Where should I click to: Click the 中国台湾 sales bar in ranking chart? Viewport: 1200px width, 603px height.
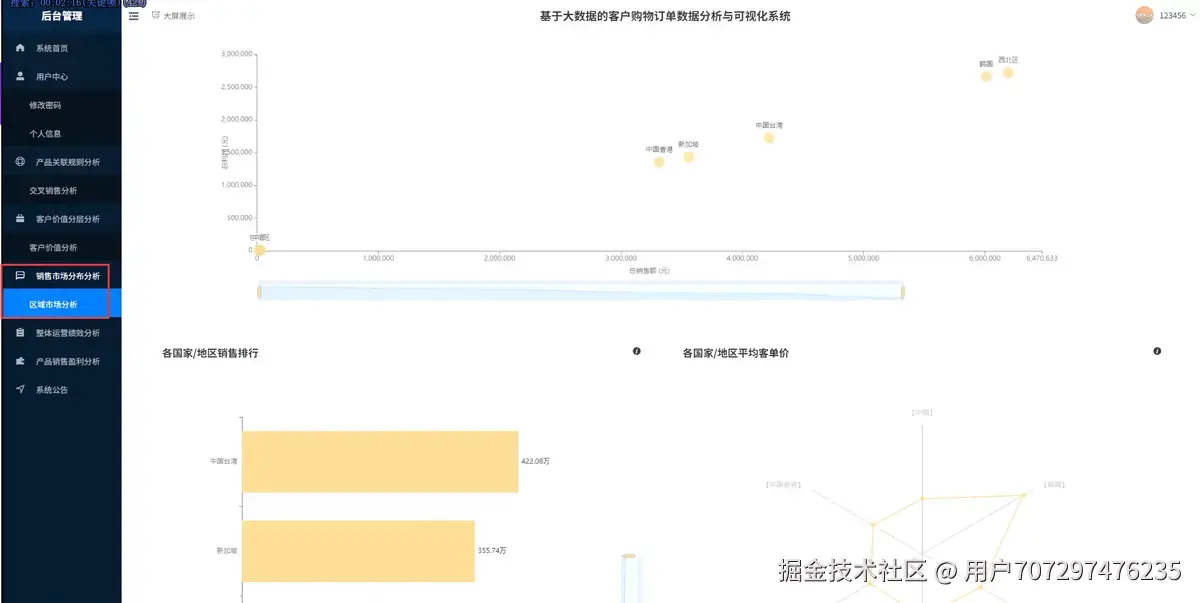(x=380, y=461)
